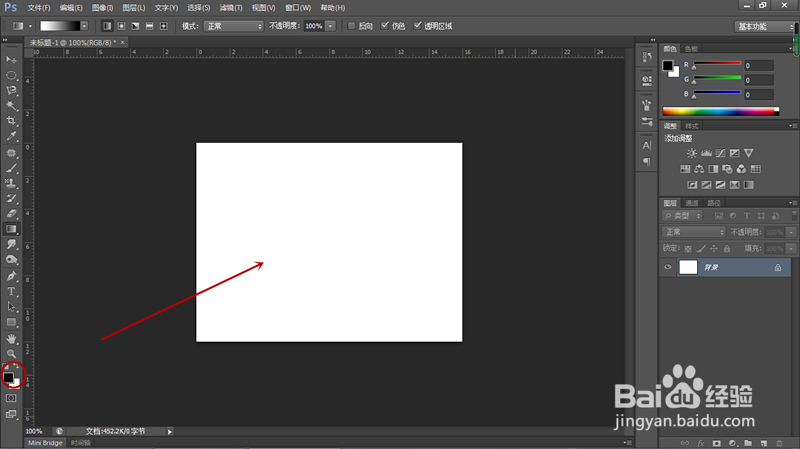Add a Brightness/Contrast adjustment

point(692,153)
